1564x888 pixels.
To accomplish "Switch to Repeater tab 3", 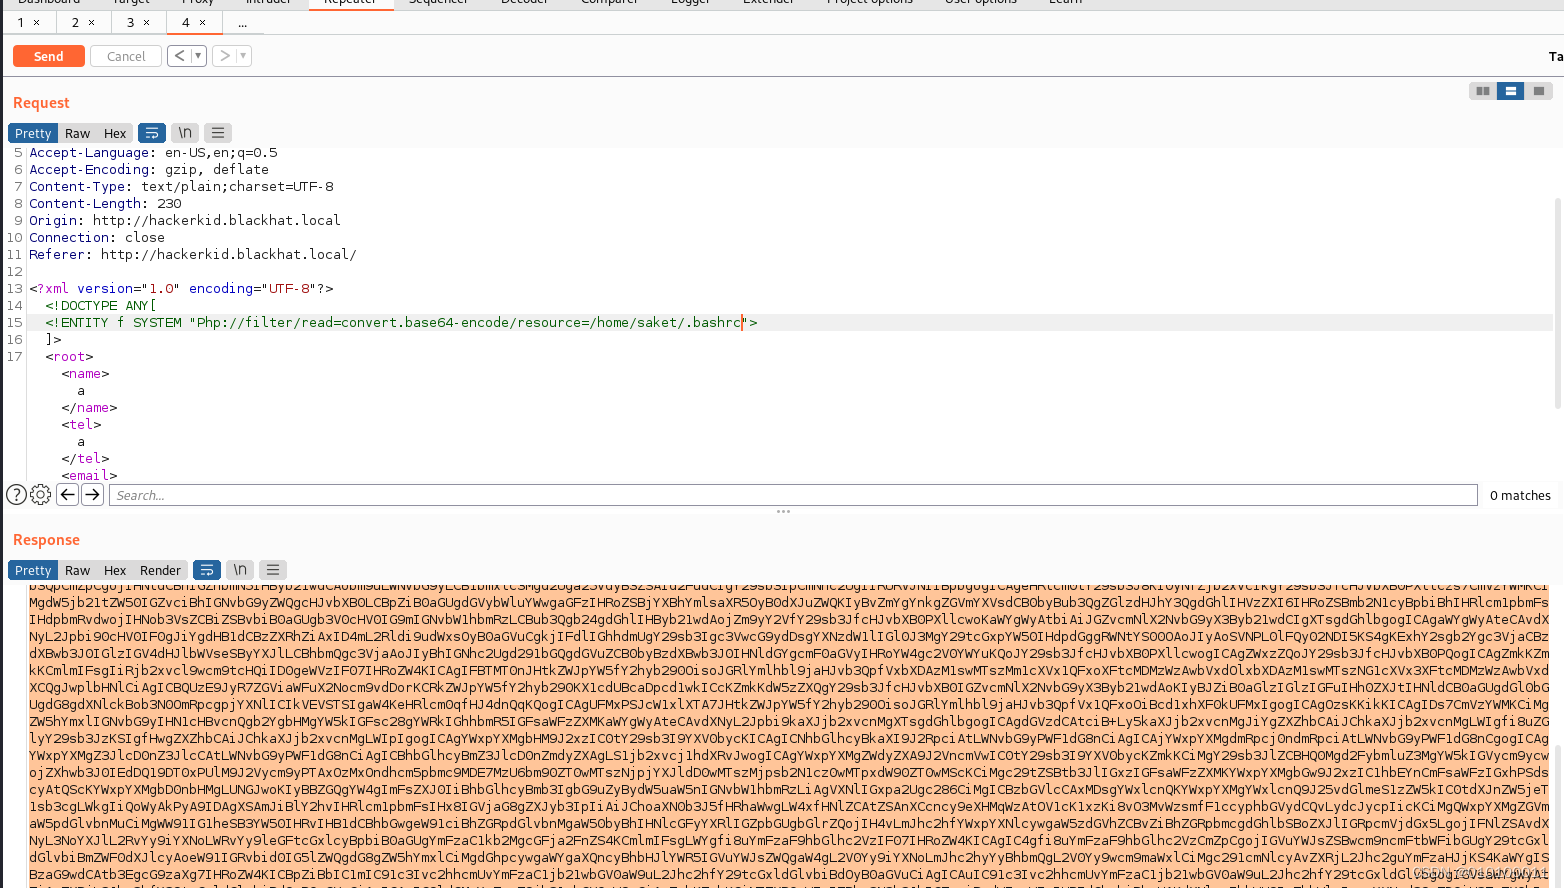I will pyautogui.click(x=130, y=22).
